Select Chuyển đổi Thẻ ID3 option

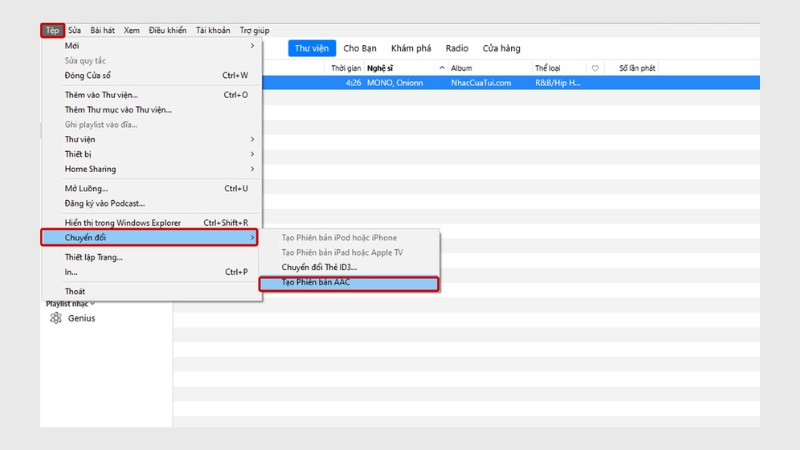click(319, 267)
